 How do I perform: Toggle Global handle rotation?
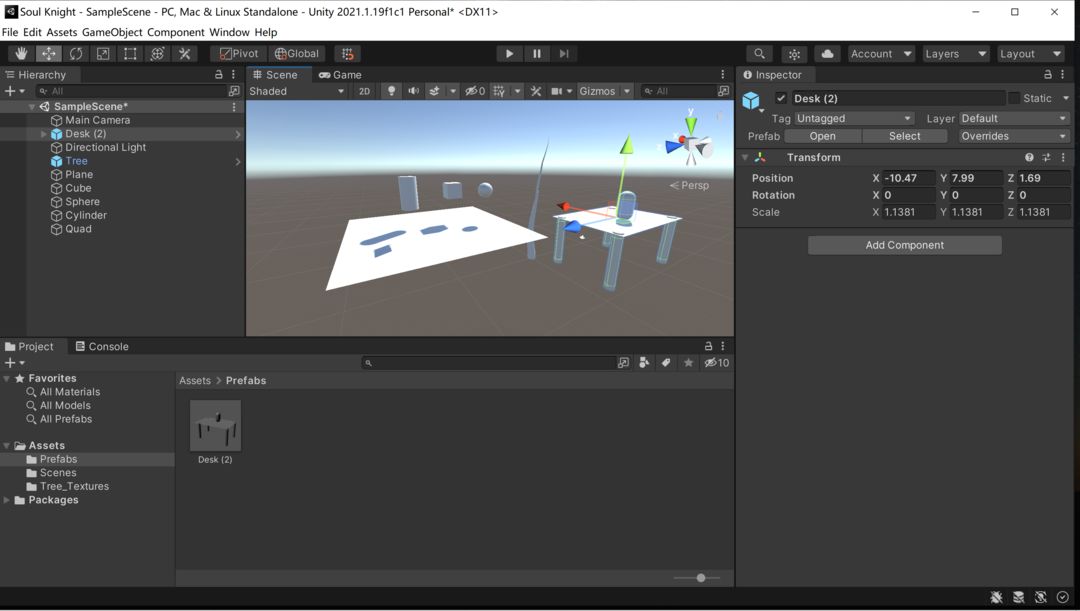pos(297,54)
